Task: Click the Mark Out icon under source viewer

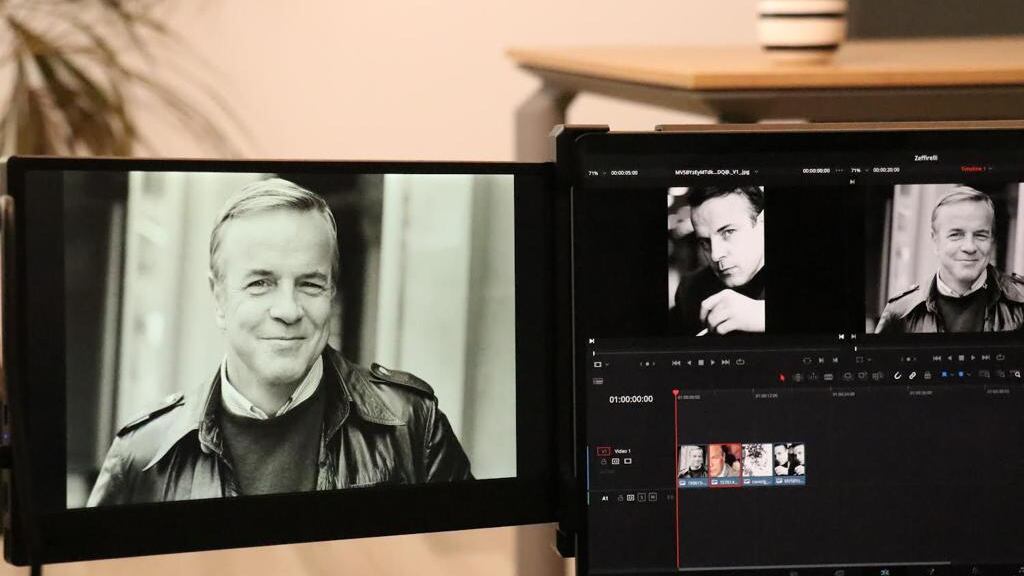Action: pyautogui.click(x=835, y=360)
